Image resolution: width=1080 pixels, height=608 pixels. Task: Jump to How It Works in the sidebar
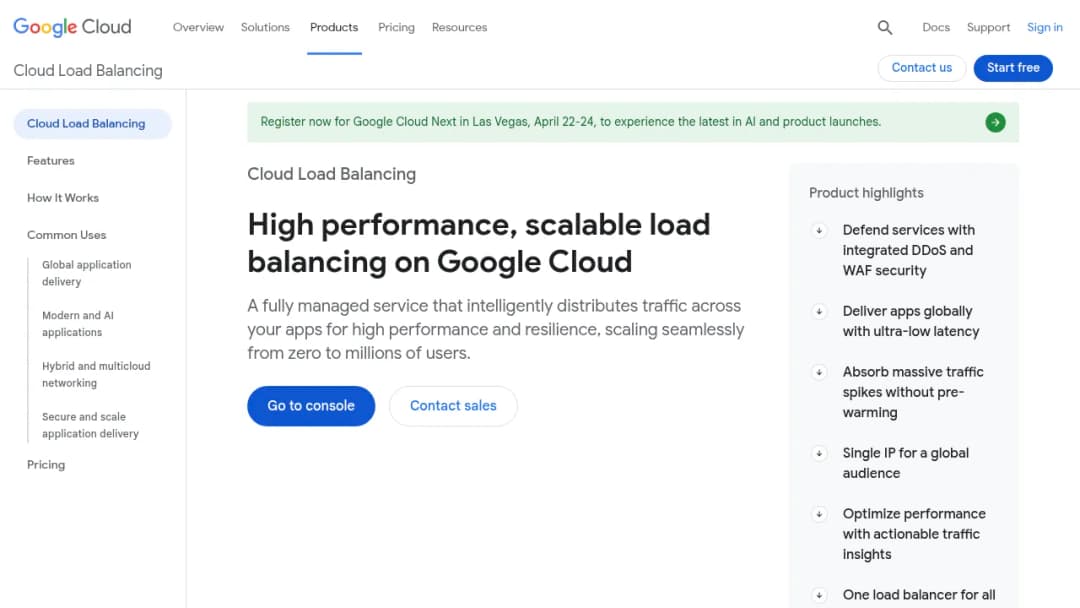pos(63,198)
